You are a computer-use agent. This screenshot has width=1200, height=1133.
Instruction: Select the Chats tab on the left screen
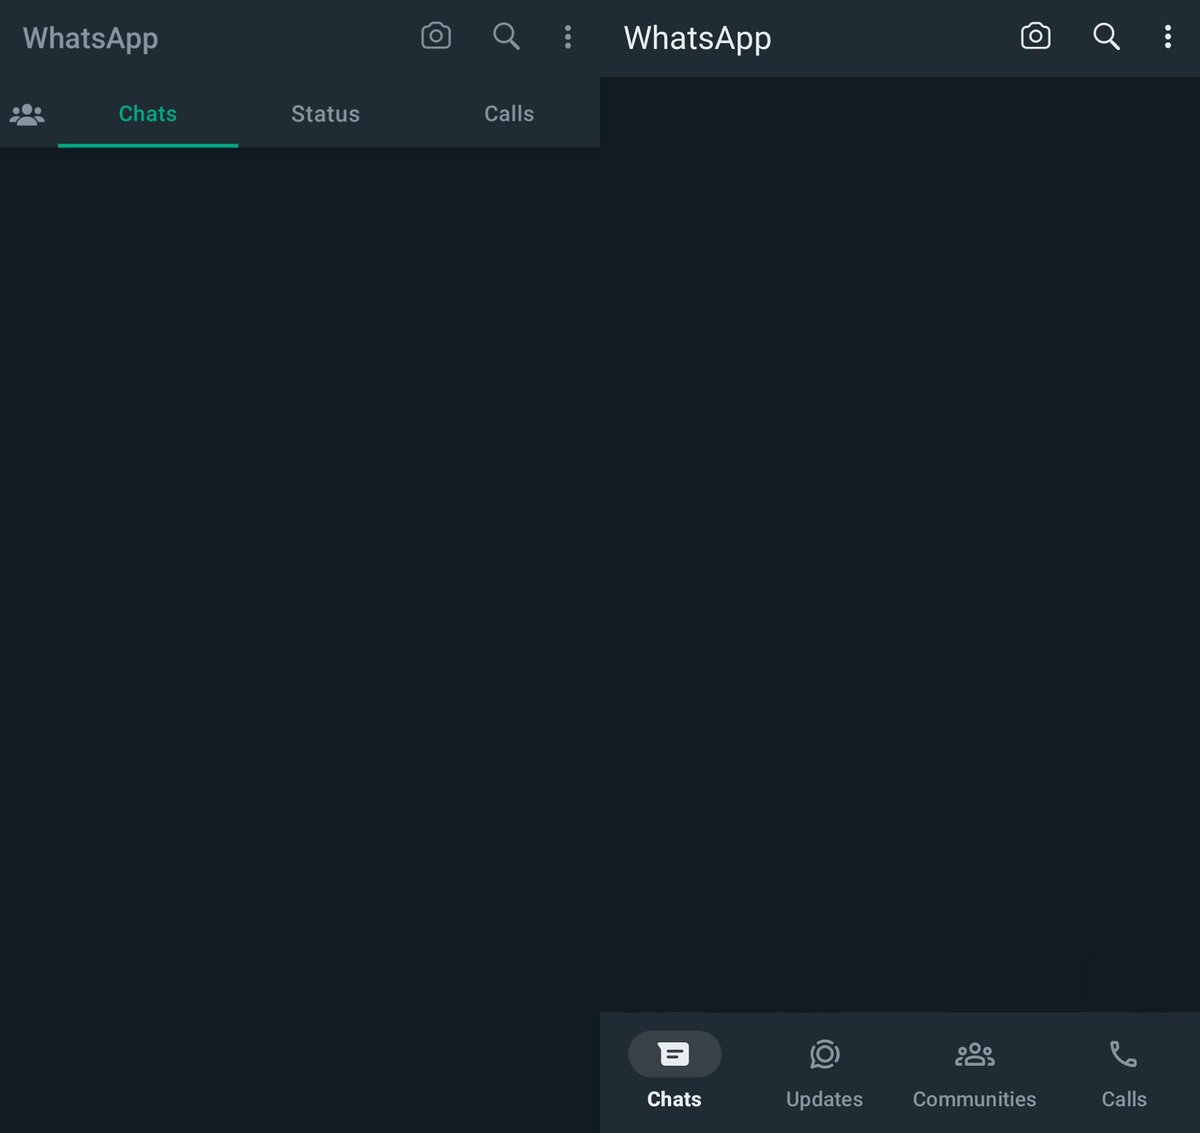coord(147,114)
